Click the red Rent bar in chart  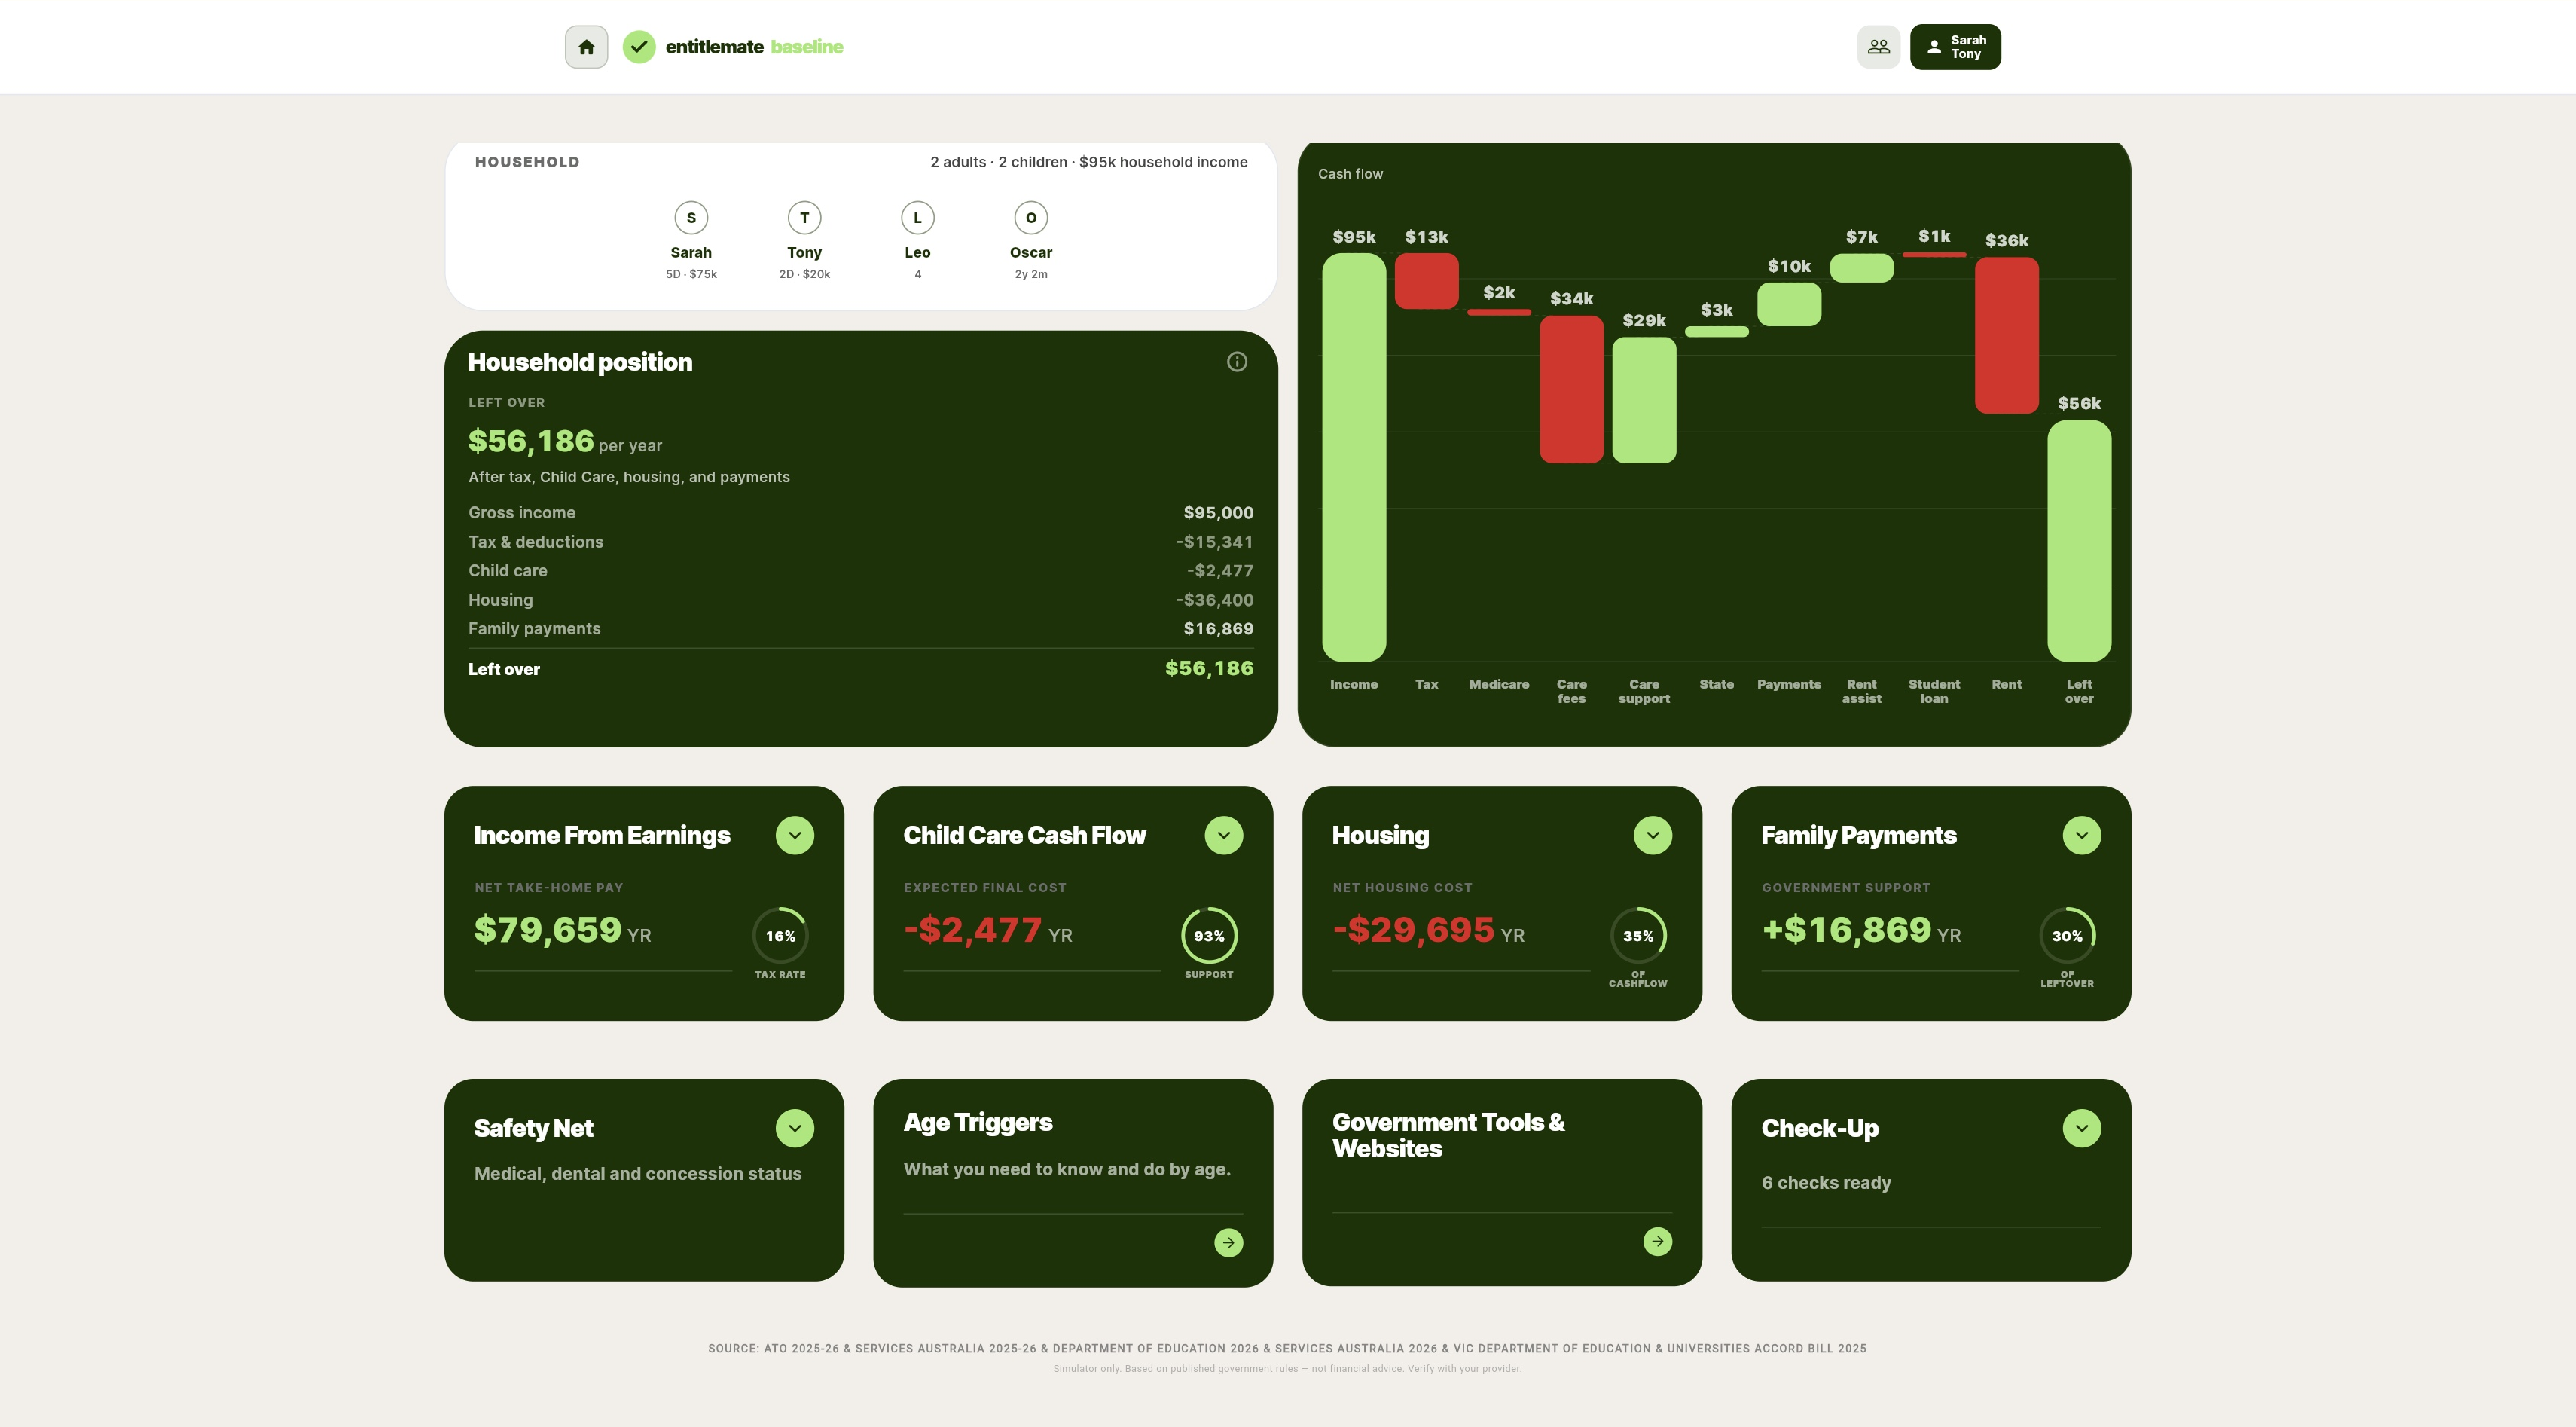pyautogui.click(x=2006, y=335)
